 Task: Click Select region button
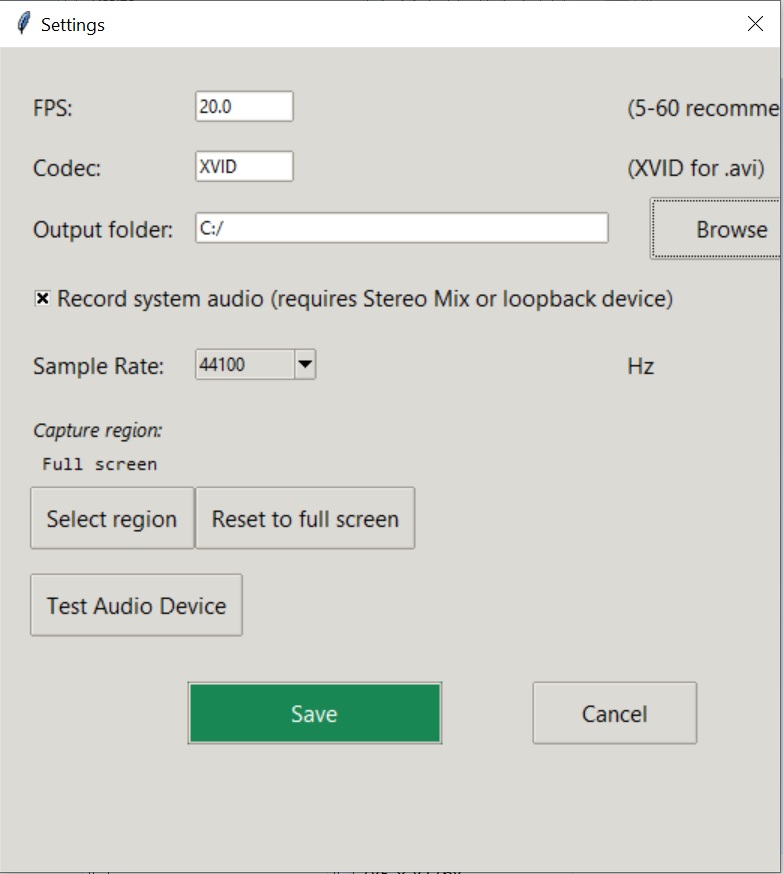(x=112, y=518)
